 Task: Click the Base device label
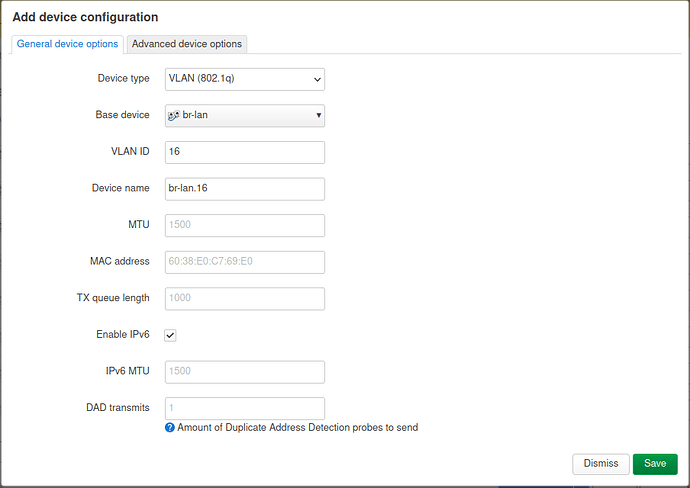[122, 115]
